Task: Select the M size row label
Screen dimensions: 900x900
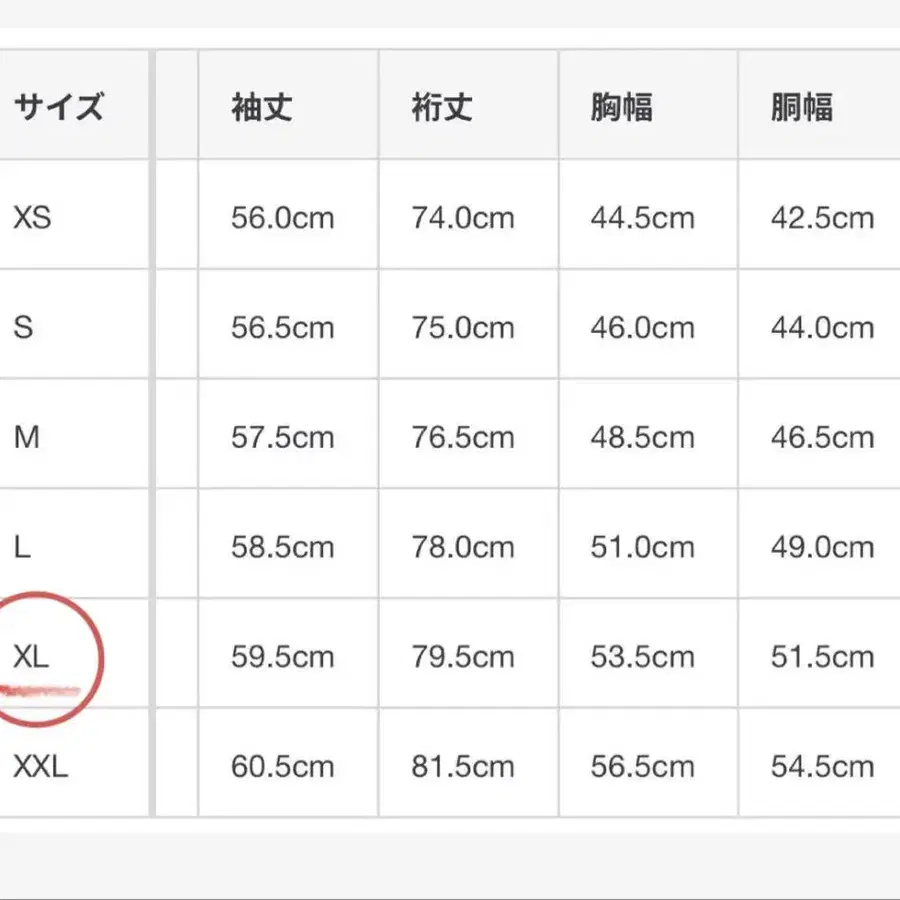Action: (27, 437)
